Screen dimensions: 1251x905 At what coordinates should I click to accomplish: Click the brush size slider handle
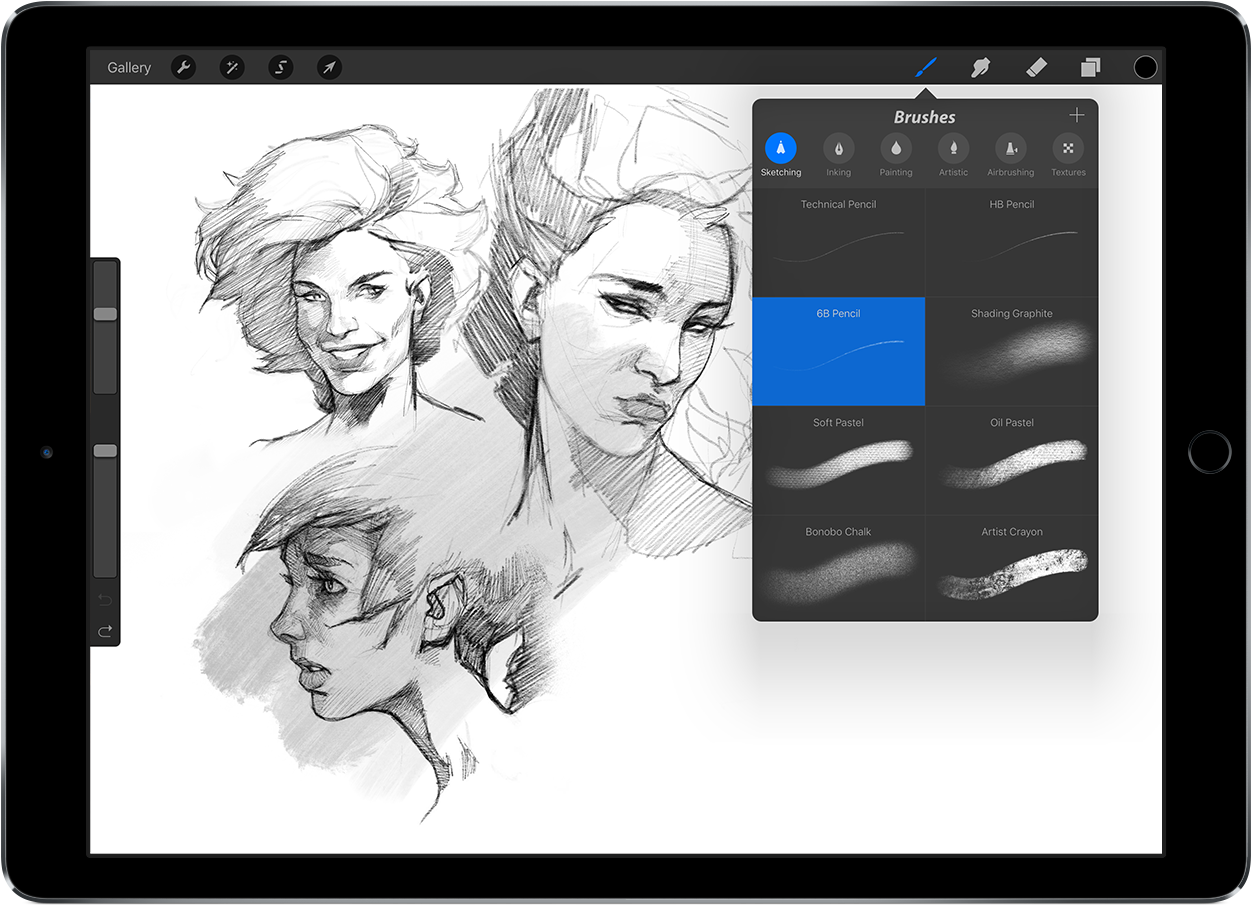tap(105, 314)
